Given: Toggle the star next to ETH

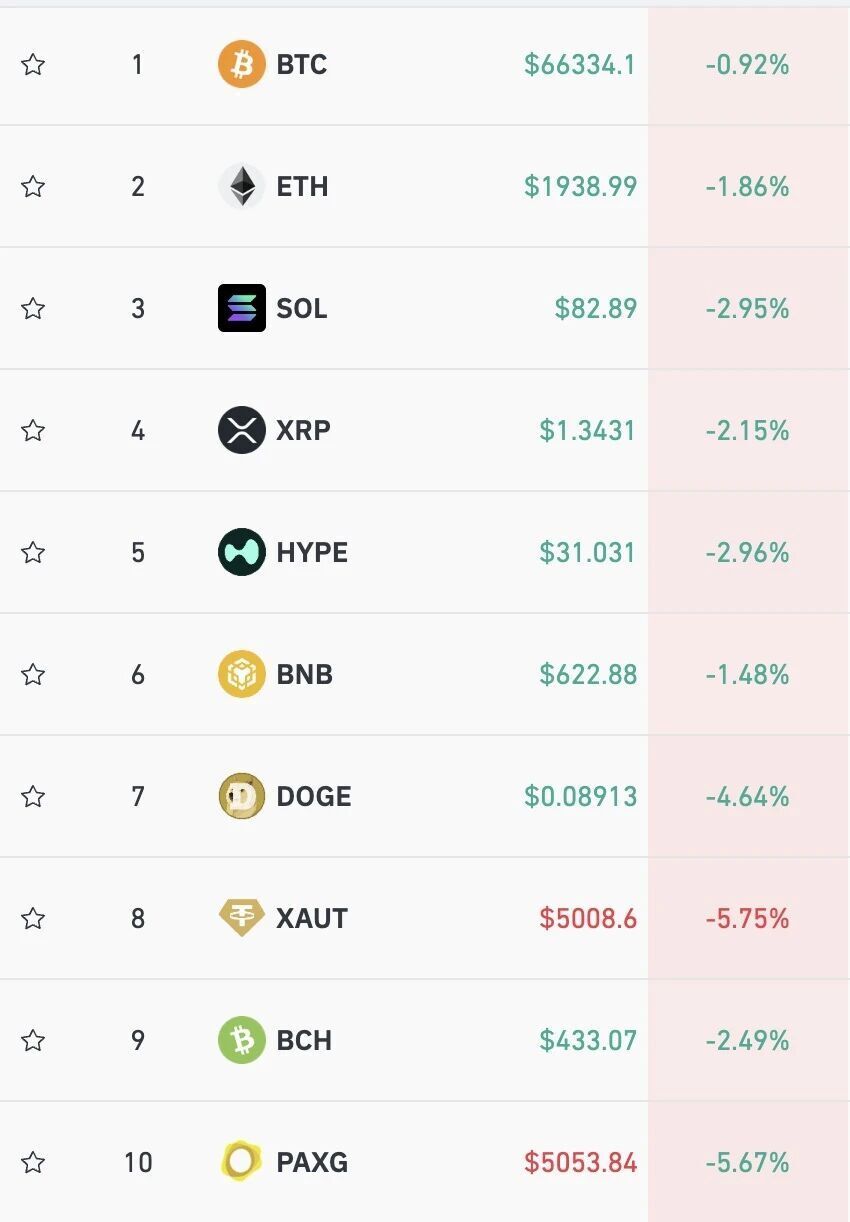Looking at the screenshot, I should [x=33, y=187].
